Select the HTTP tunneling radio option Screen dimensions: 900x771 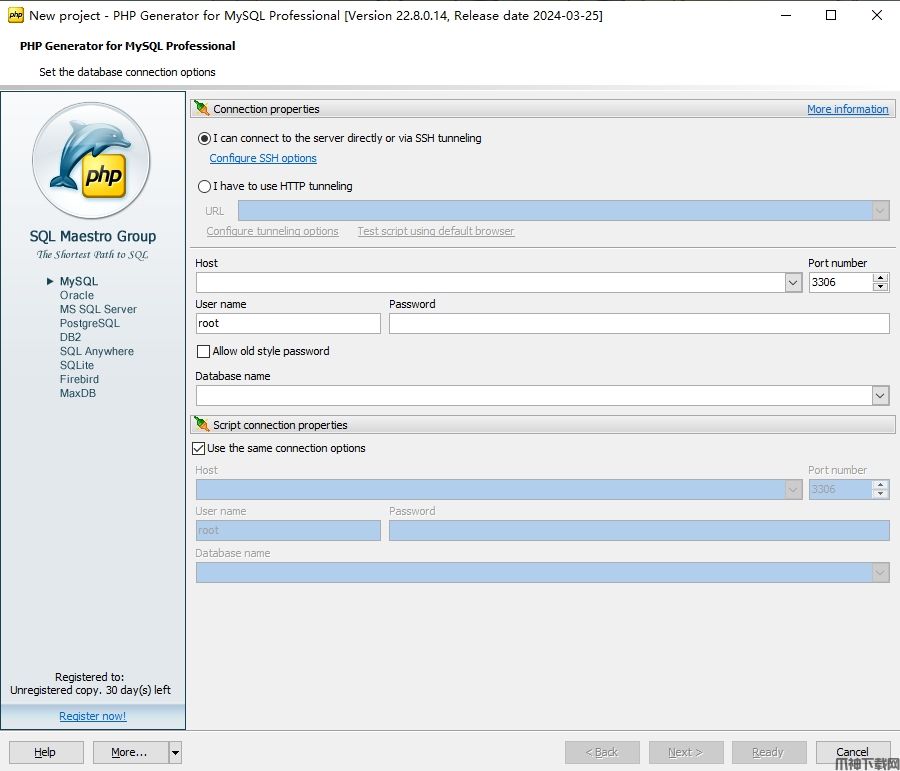(x=205, y=186)
